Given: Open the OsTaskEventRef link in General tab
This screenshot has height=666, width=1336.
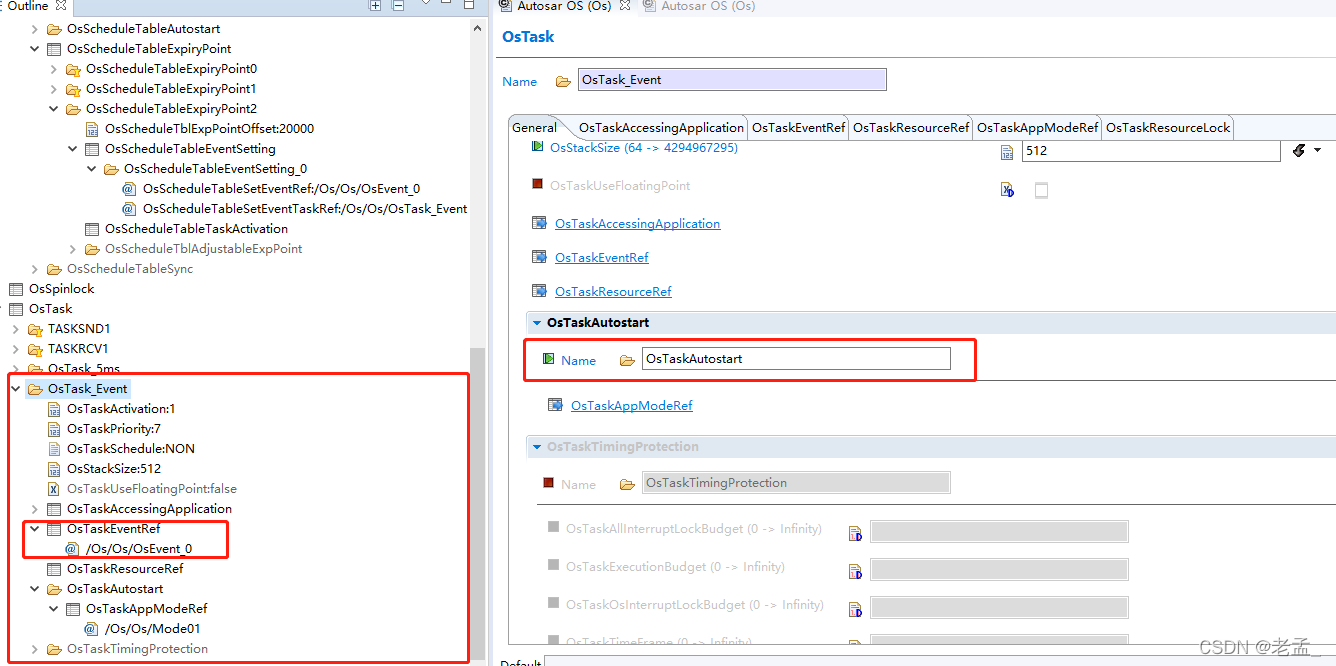Looking at the screenshot, I should pos(602,257).
